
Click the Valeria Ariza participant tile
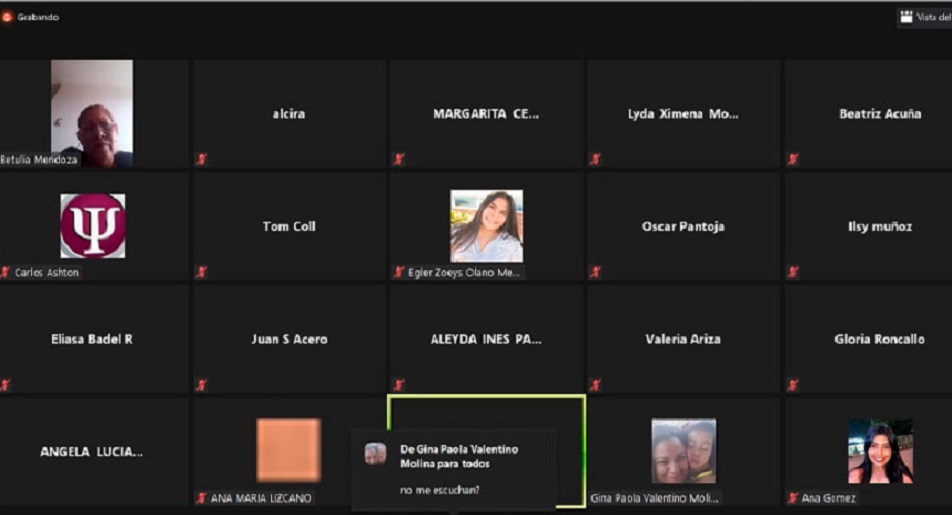682,339
